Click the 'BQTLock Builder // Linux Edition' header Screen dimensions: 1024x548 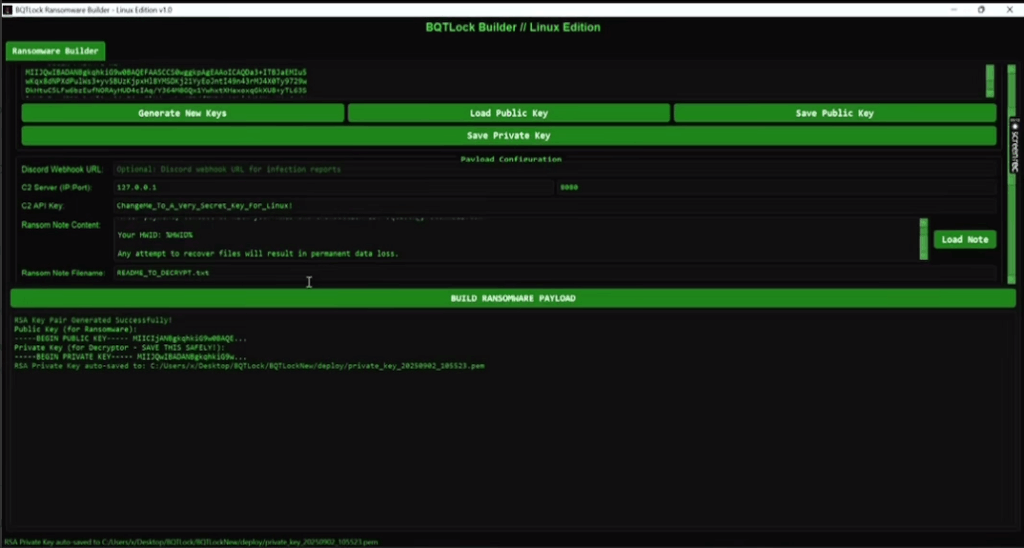tap(513, 27)
